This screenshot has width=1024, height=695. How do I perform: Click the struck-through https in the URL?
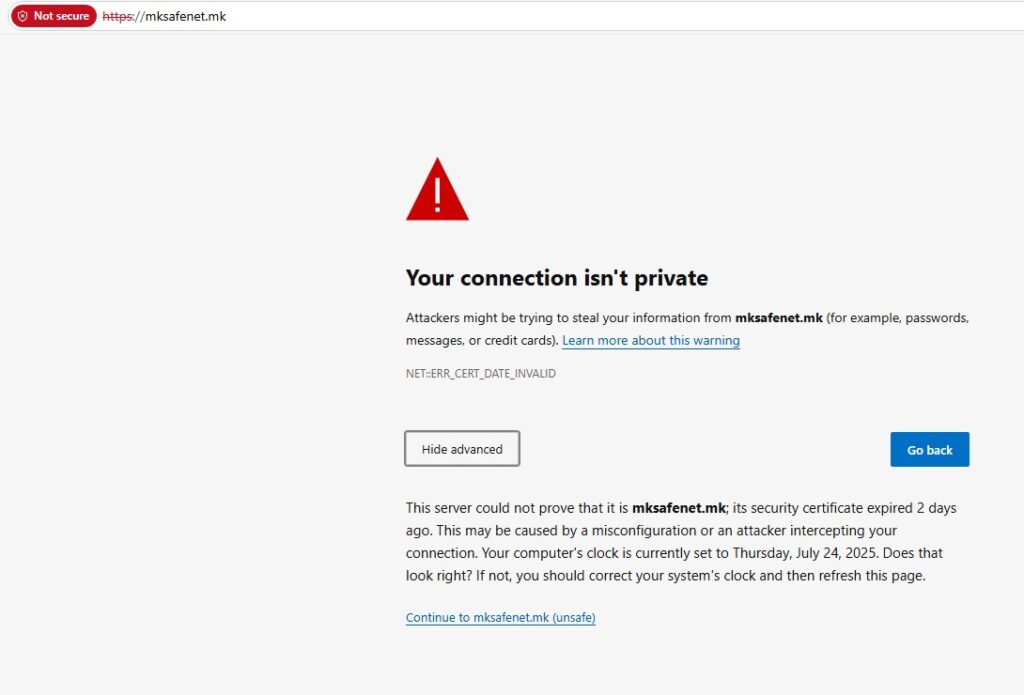tap(118, 16)
